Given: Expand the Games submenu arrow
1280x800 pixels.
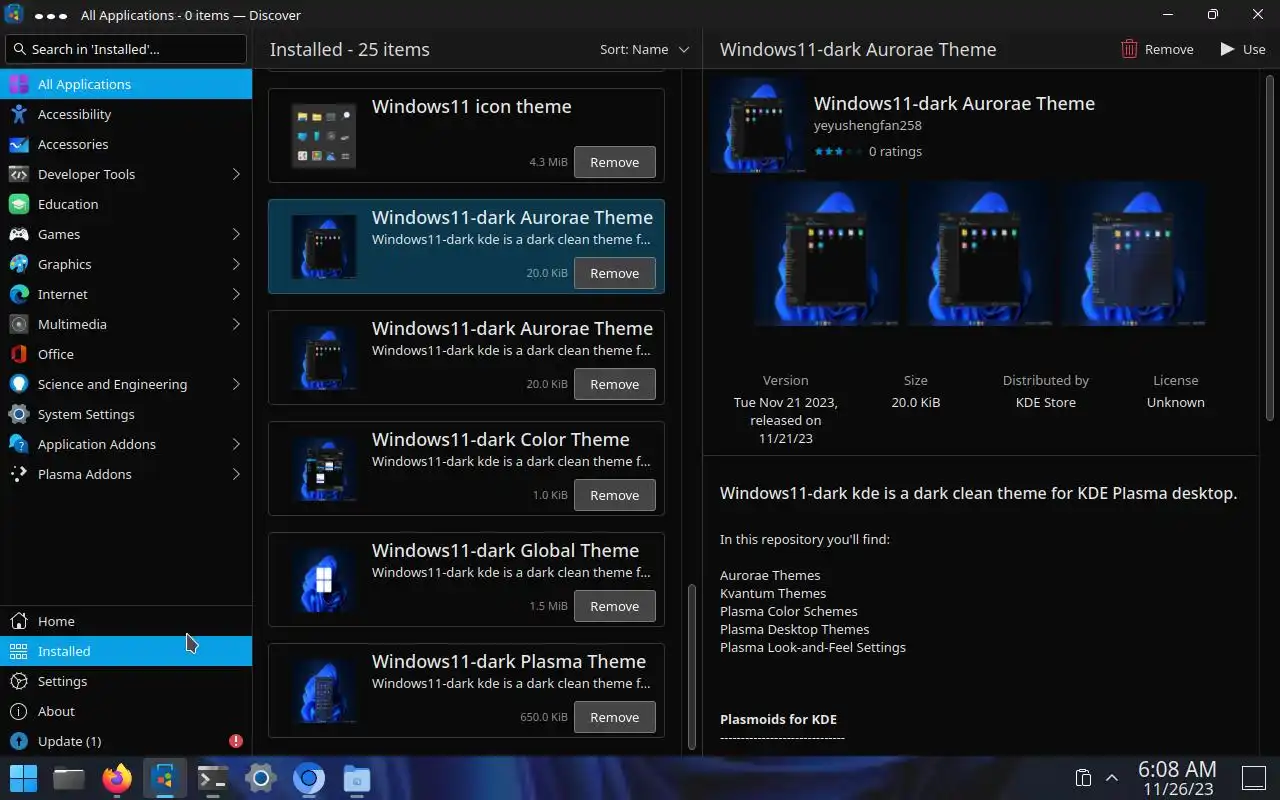Looking at the screenshot, I should 236,234.
